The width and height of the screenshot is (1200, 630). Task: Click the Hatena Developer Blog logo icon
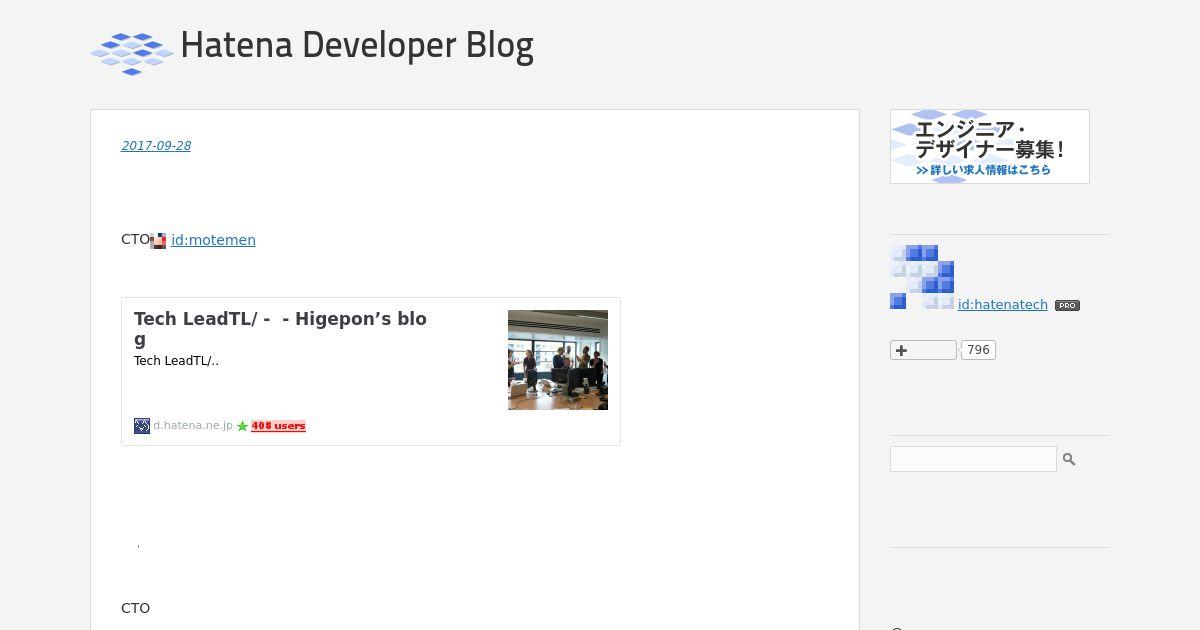click(x=132, y=52)
